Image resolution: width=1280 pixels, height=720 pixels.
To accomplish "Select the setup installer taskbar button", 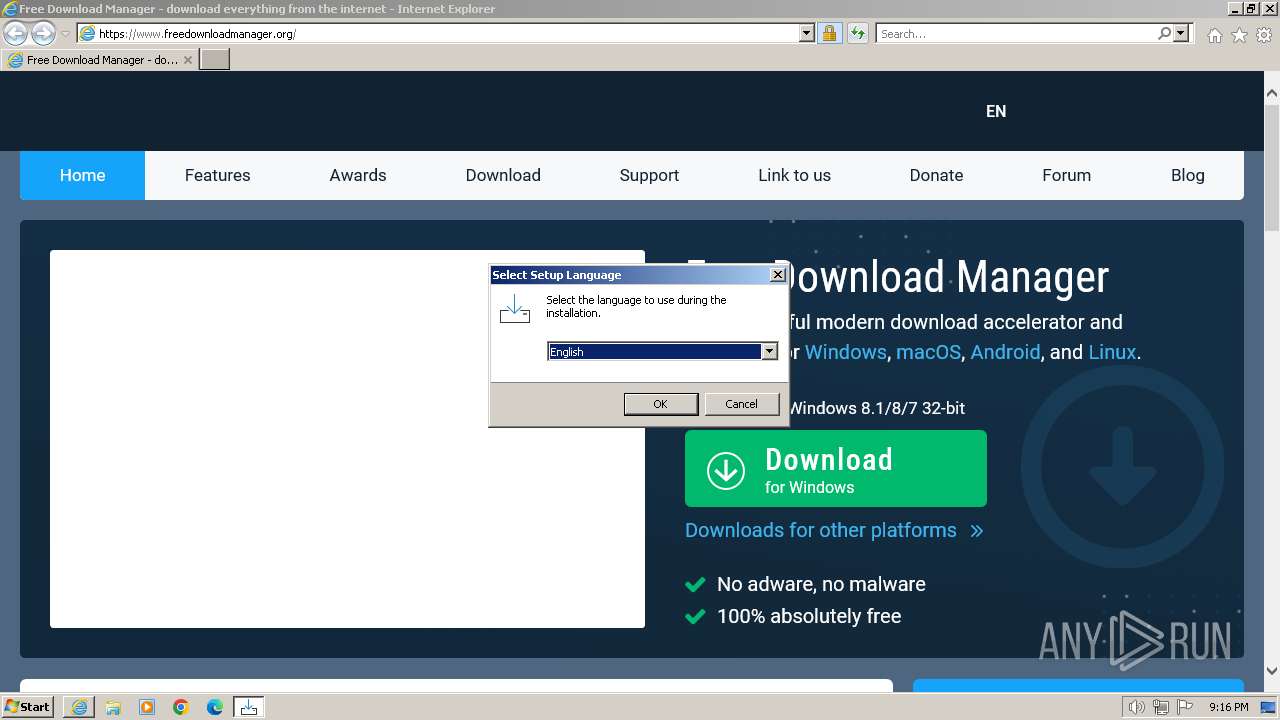I will pyautogui.click(x=249, y=707).
